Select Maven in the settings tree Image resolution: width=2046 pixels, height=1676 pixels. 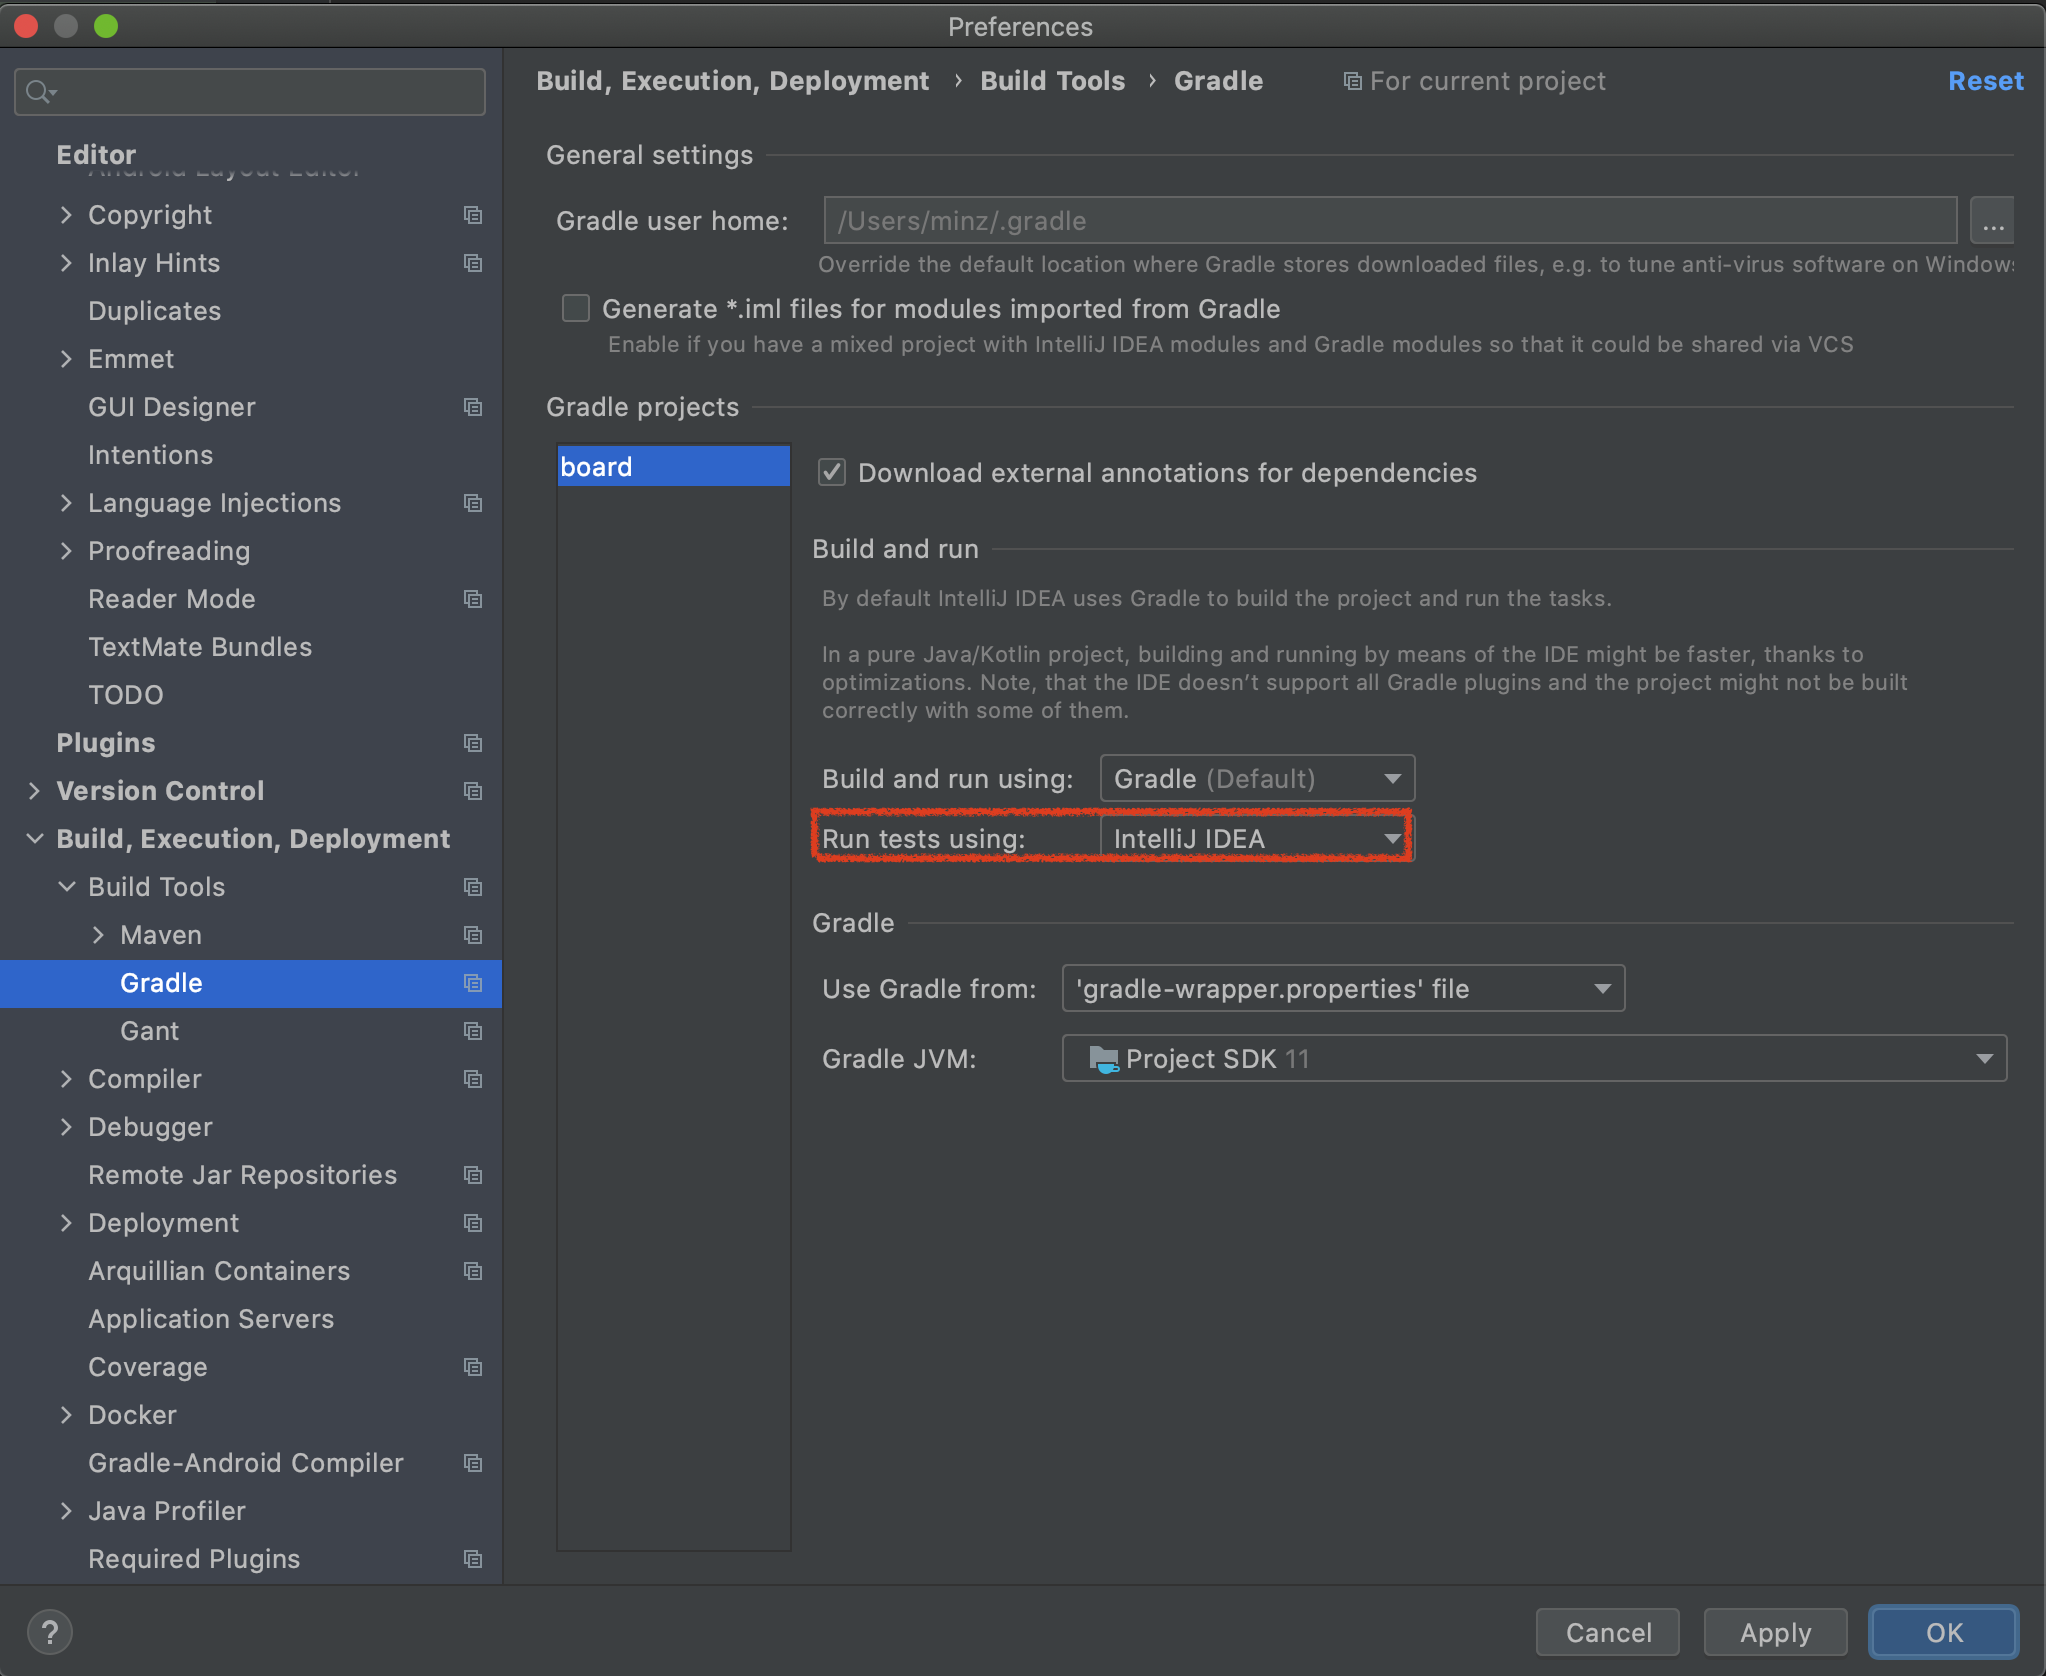[x=161, y=935]
